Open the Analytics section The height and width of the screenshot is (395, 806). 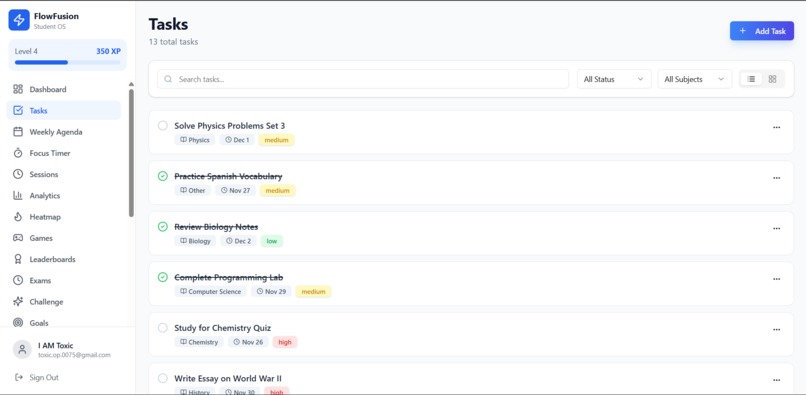[64, 195]
